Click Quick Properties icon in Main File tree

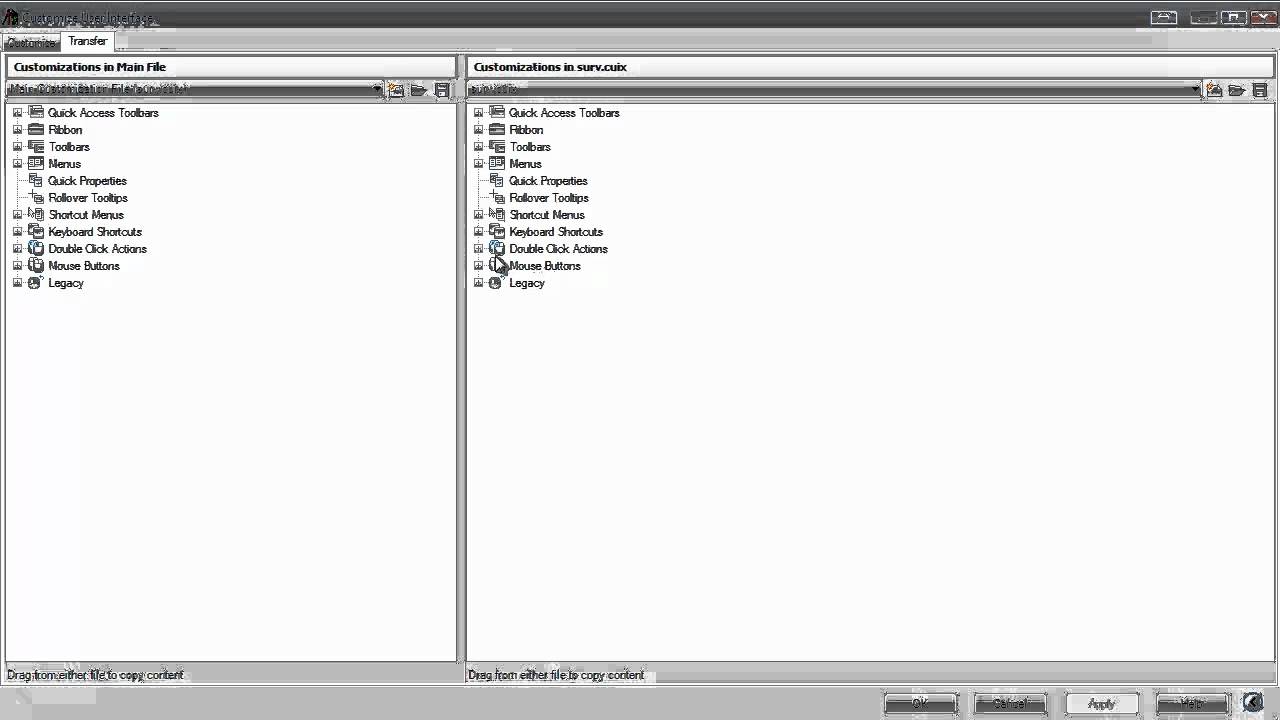coord(36,181)
